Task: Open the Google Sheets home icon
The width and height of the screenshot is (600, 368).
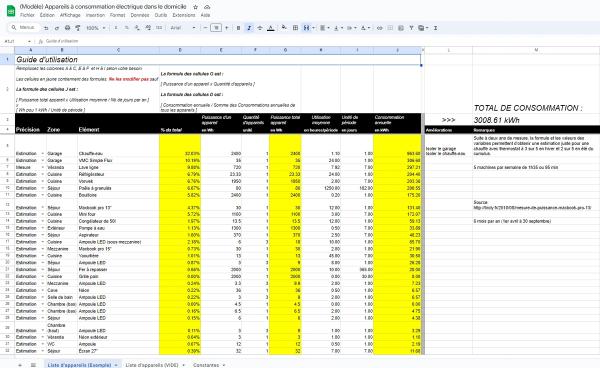Action: click(x=11, y=11)
